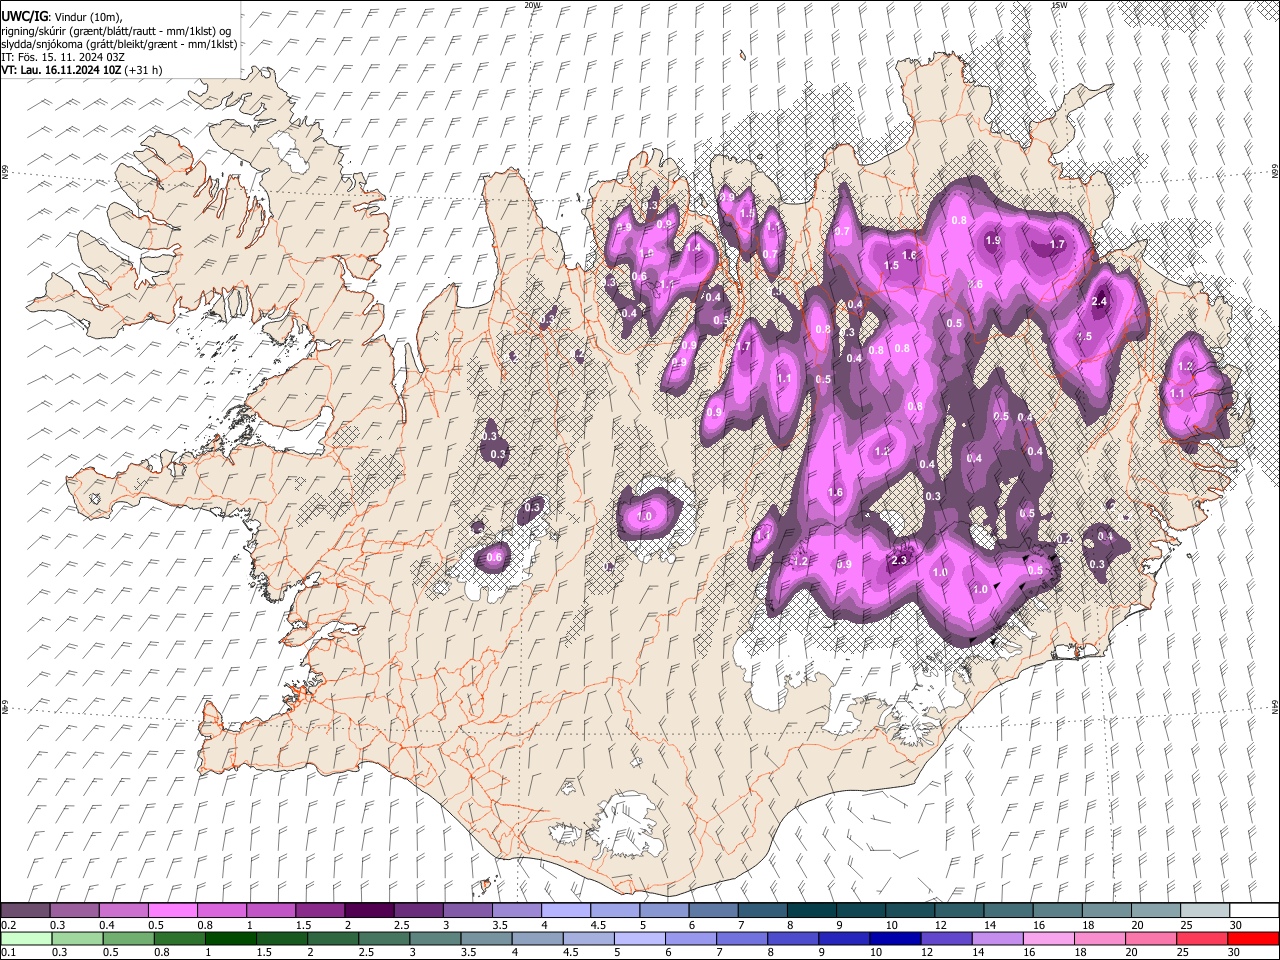Image resolution: width=1280 pixels, height=960 pixels.
Task: Pick the upper legend swatch between 8 and 9
Action: [x=811, y=910]
